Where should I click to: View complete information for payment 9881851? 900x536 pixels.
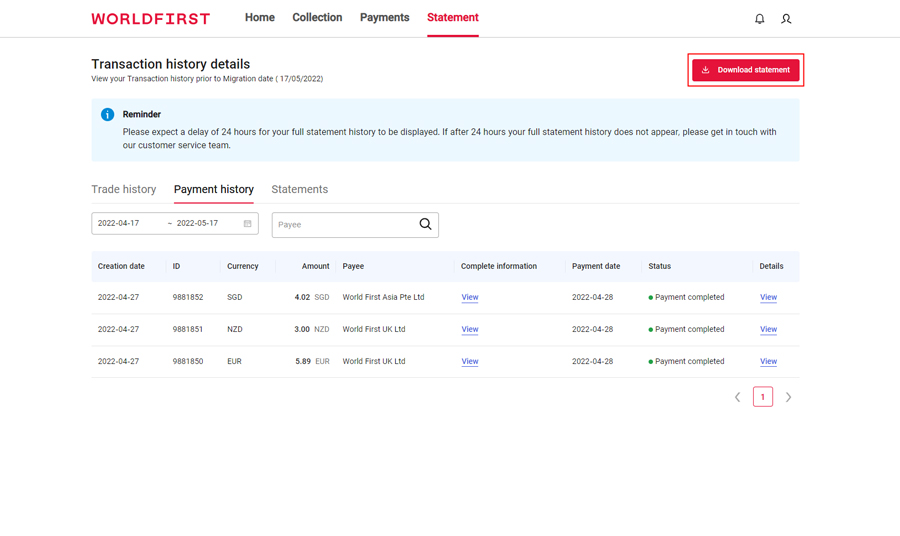(470, 329)
